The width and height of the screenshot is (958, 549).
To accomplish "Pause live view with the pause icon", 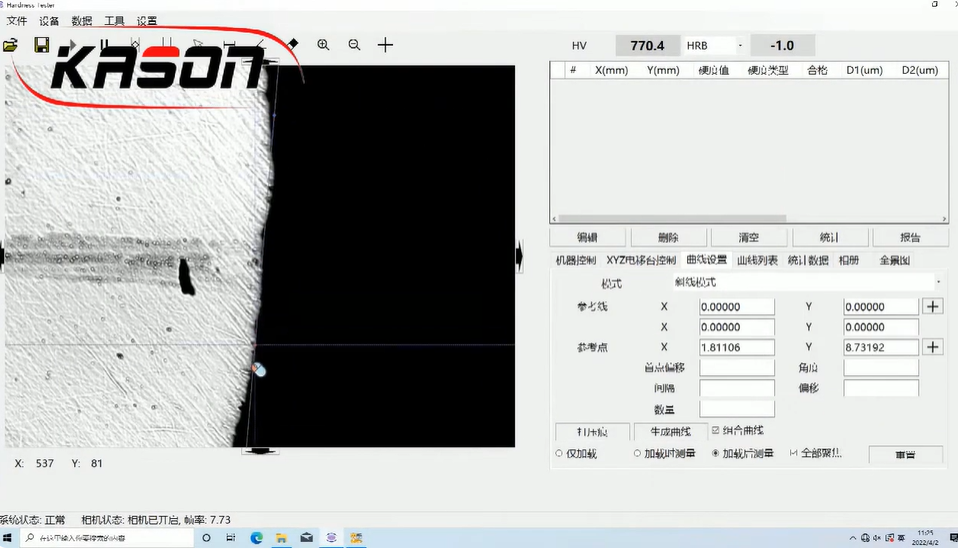I will click(104, 45).
